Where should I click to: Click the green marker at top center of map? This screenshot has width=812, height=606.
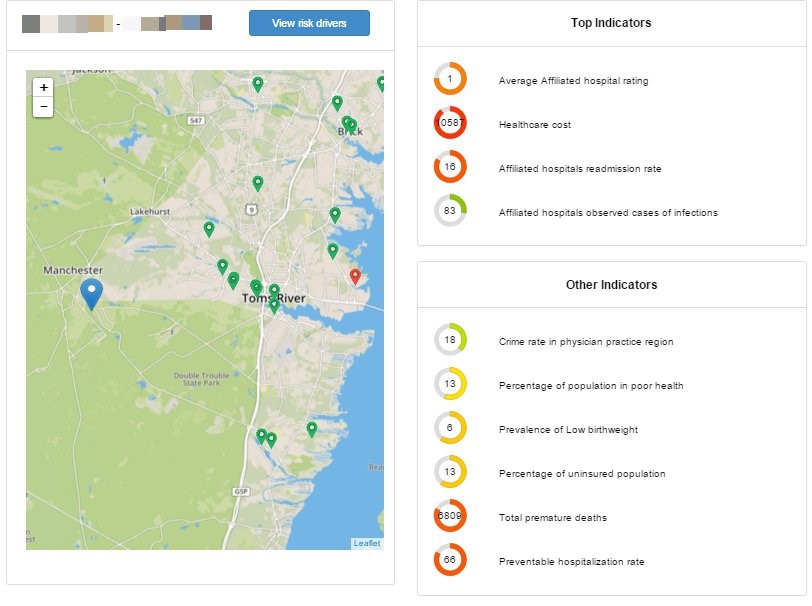[257, 84]
